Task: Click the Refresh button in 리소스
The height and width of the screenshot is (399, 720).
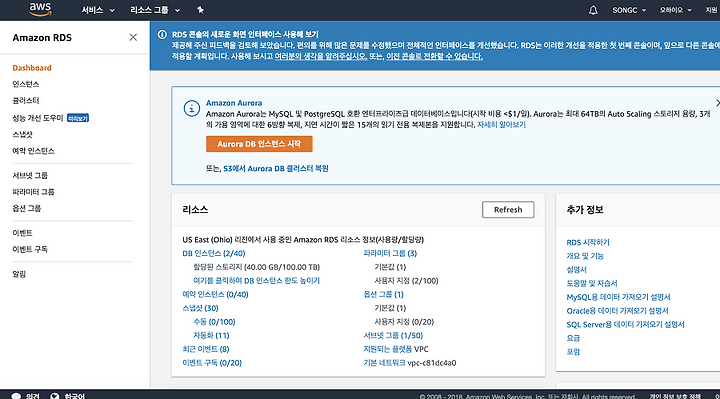Action: [508, 209]
